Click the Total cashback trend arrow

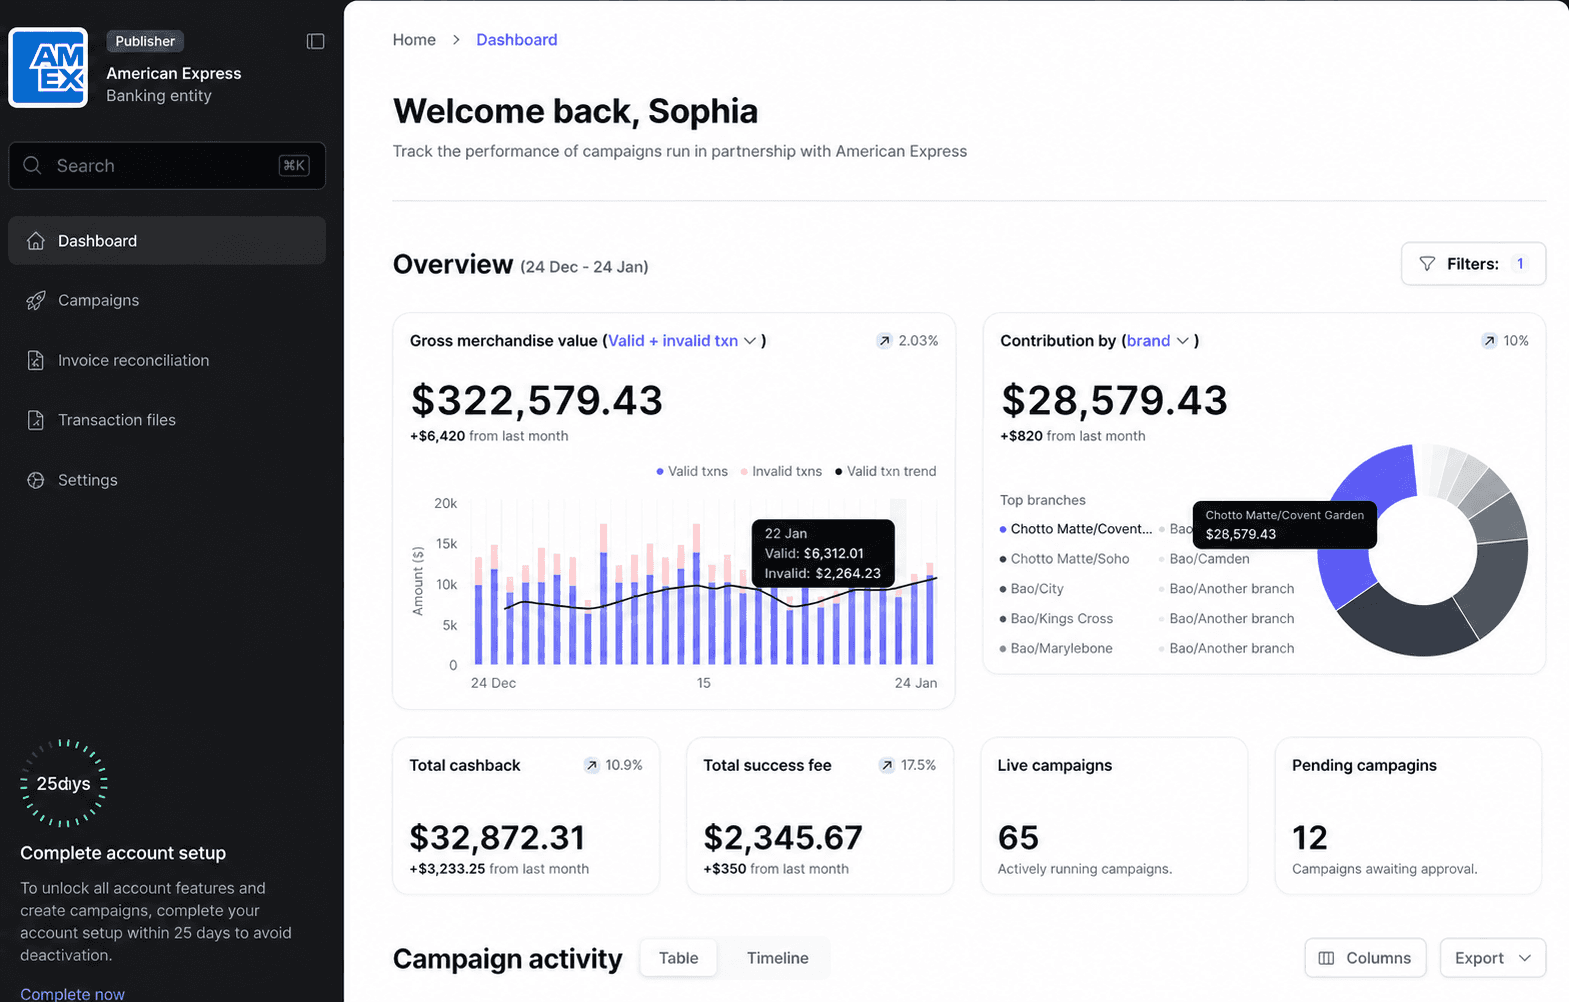tap(592, 765)
